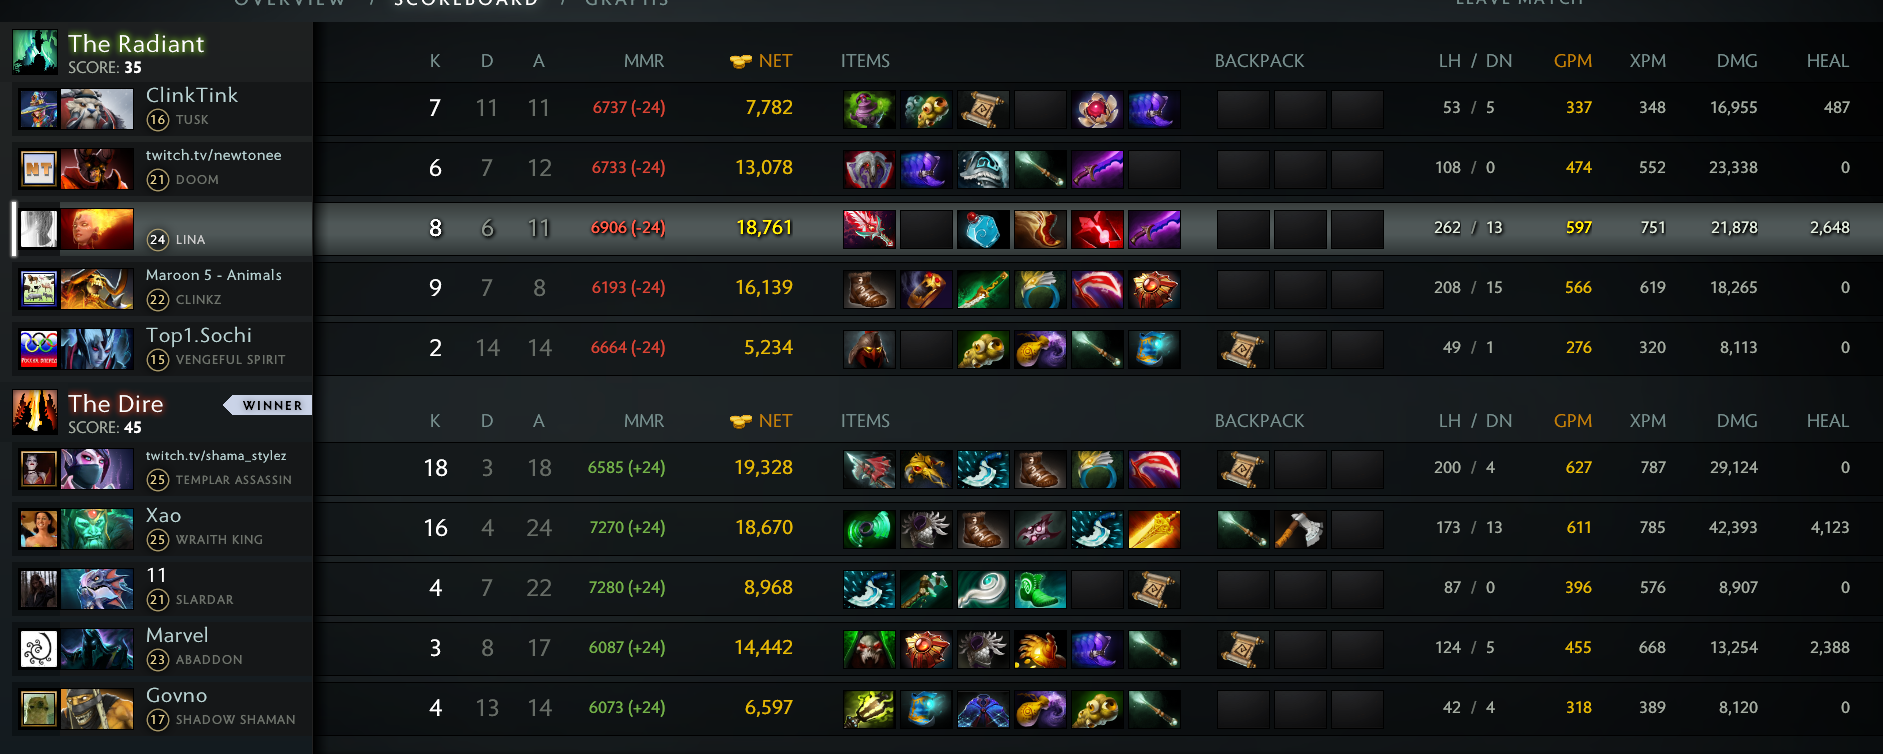Image resolution: width=1883 pixels, height=754 pixels.
Task: Open twitch.tv/shama_stylez player profile
Action: point(216,455)
